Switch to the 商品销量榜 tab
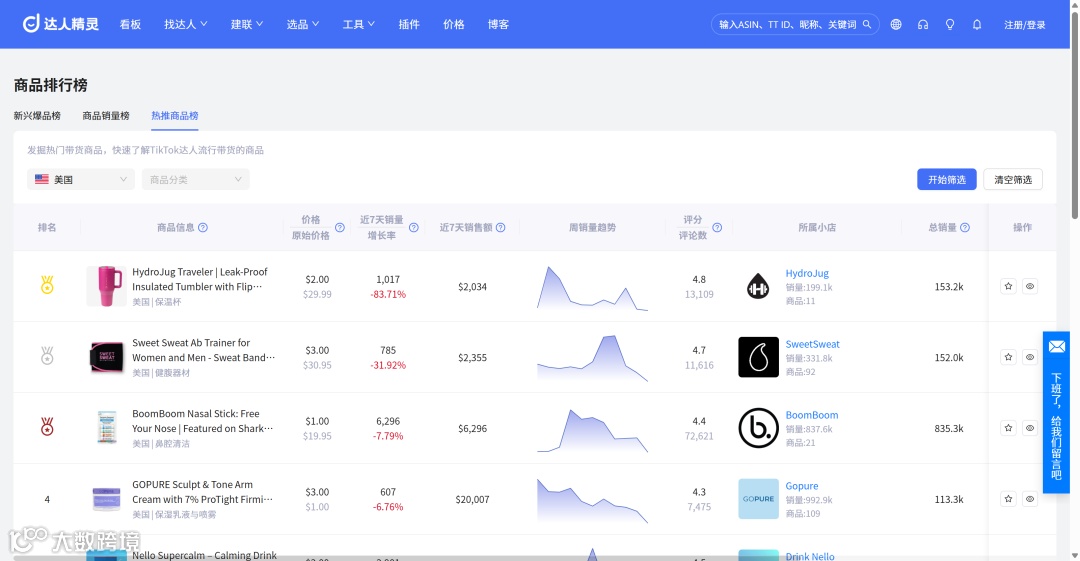The width and height of the screenshot is (1080, 561). [106, 116]
